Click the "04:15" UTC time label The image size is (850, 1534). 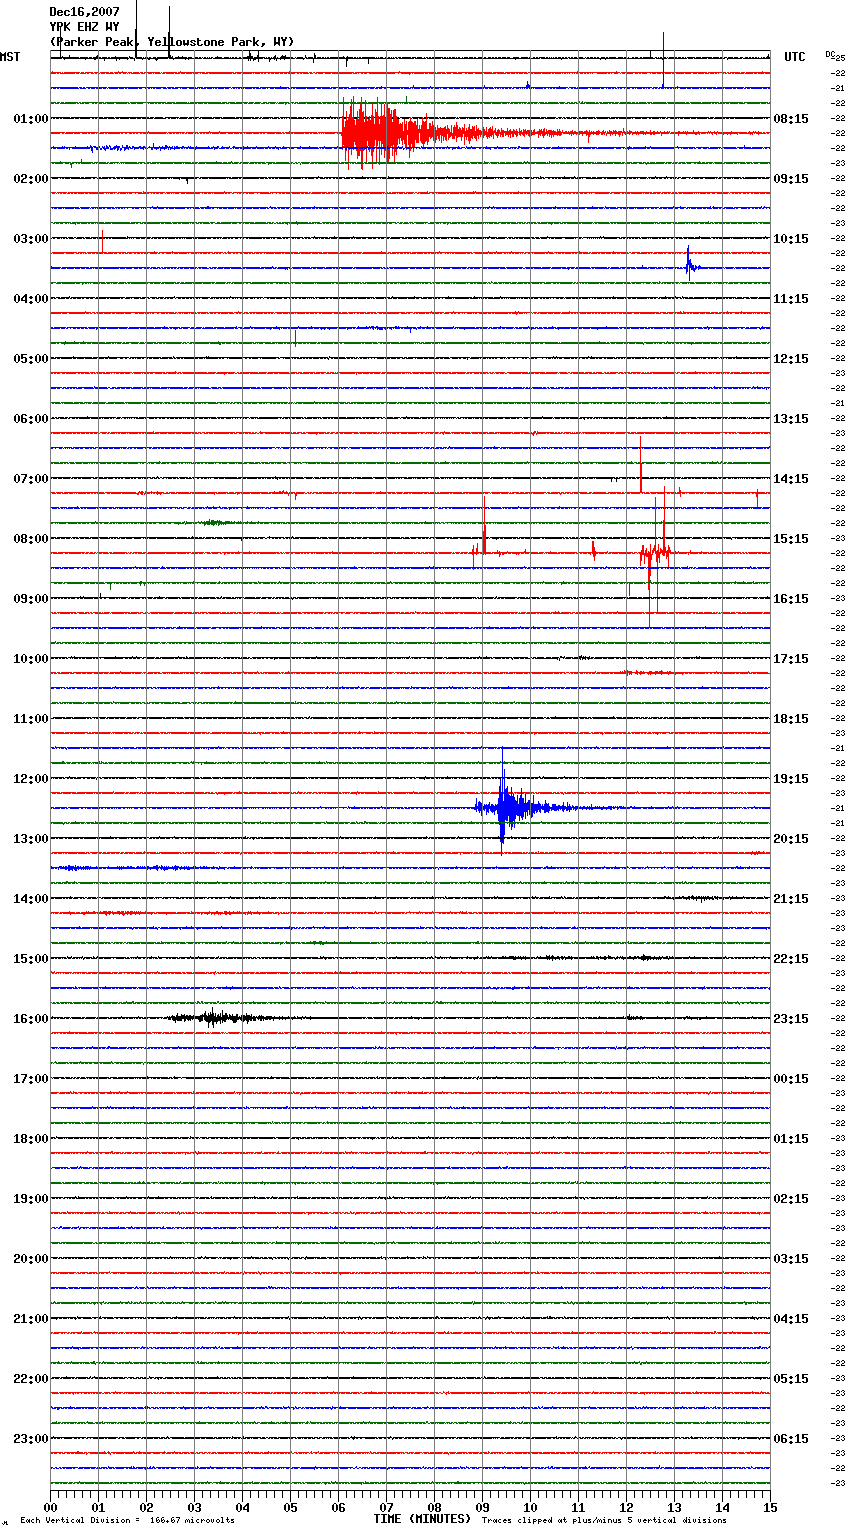[x=791, y=1319]
